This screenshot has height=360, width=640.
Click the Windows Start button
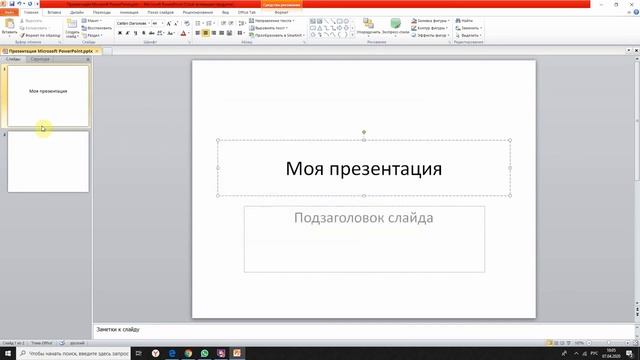tap(8, 353)
